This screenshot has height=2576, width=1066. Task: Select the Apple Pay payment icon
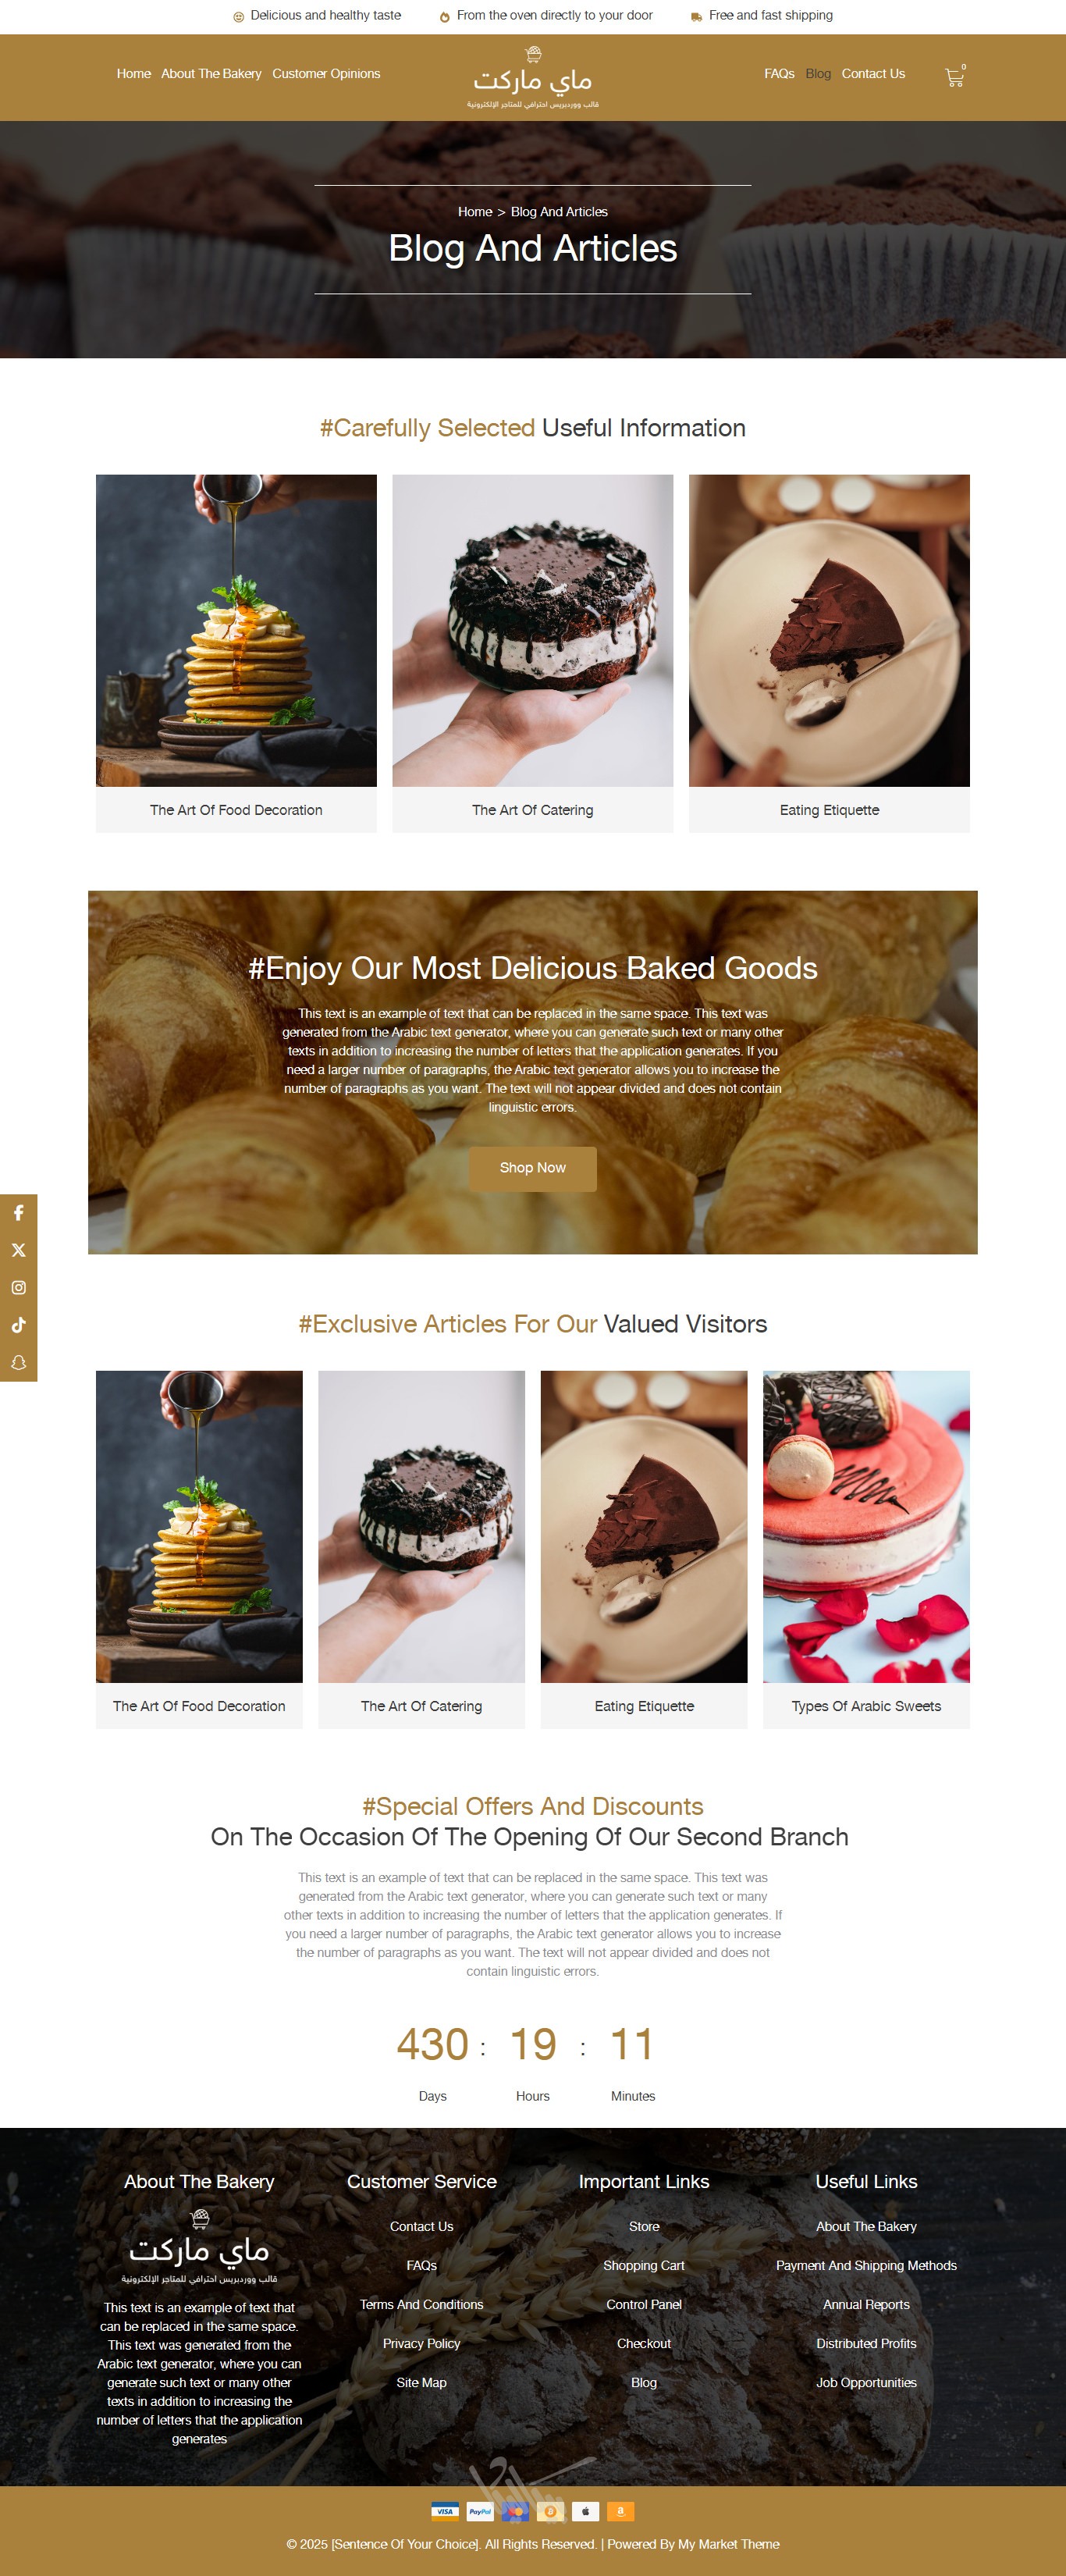point(585,2511)
